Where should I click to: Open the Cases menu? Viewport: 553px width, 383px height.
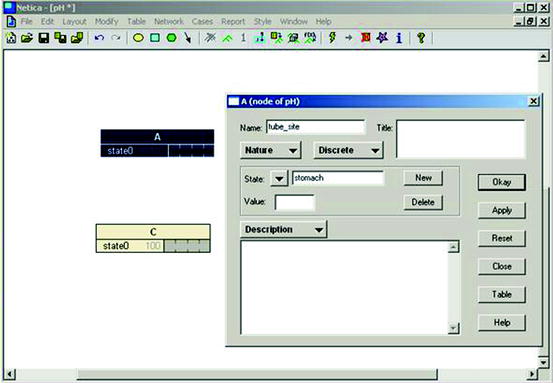(202, 22)
